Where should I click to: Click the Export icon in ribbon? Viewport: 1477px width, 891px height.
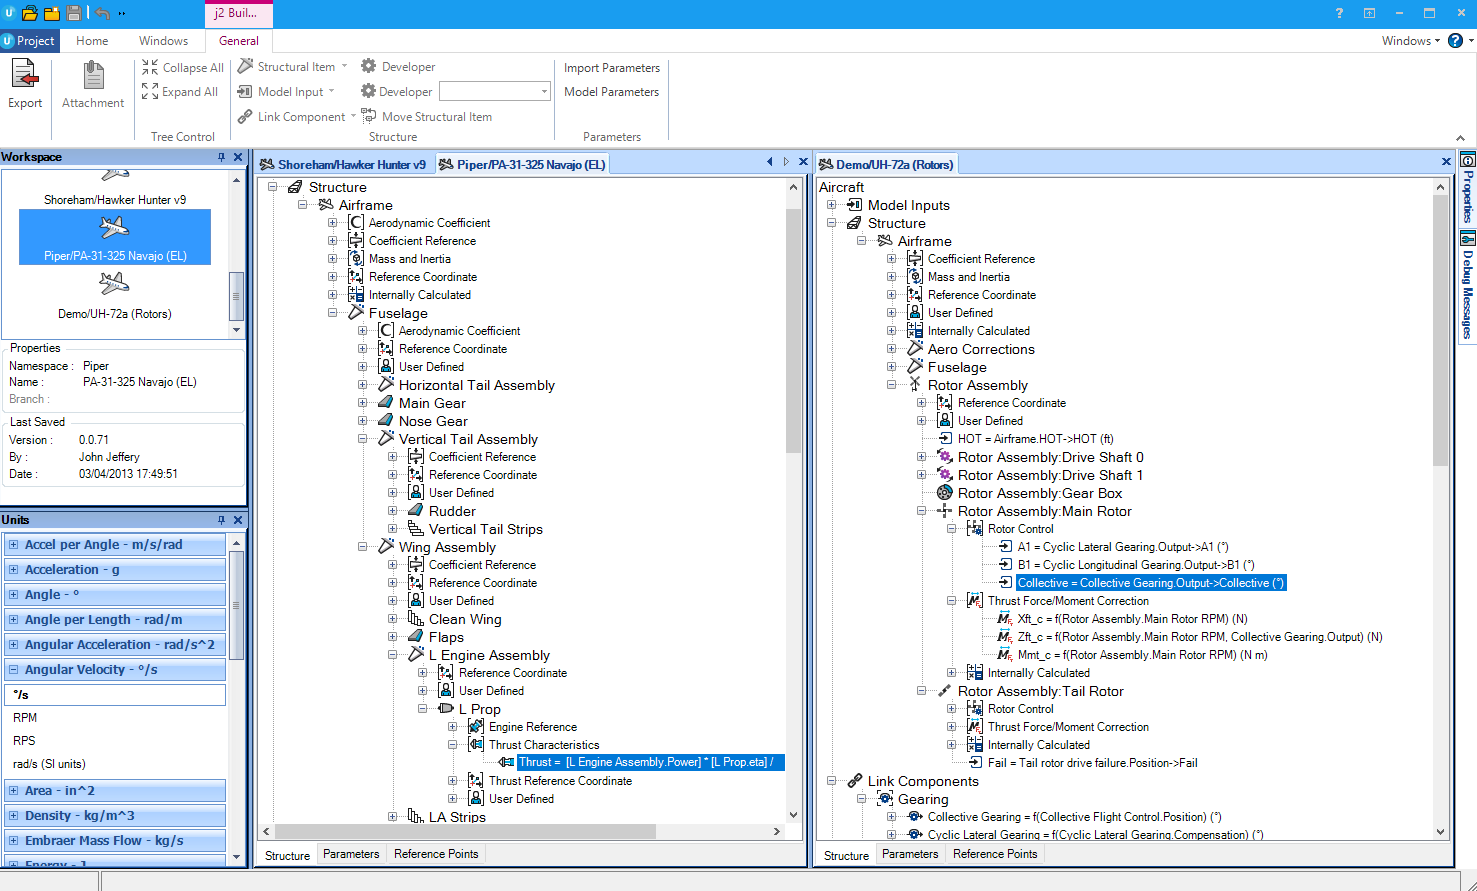[25, 75]
